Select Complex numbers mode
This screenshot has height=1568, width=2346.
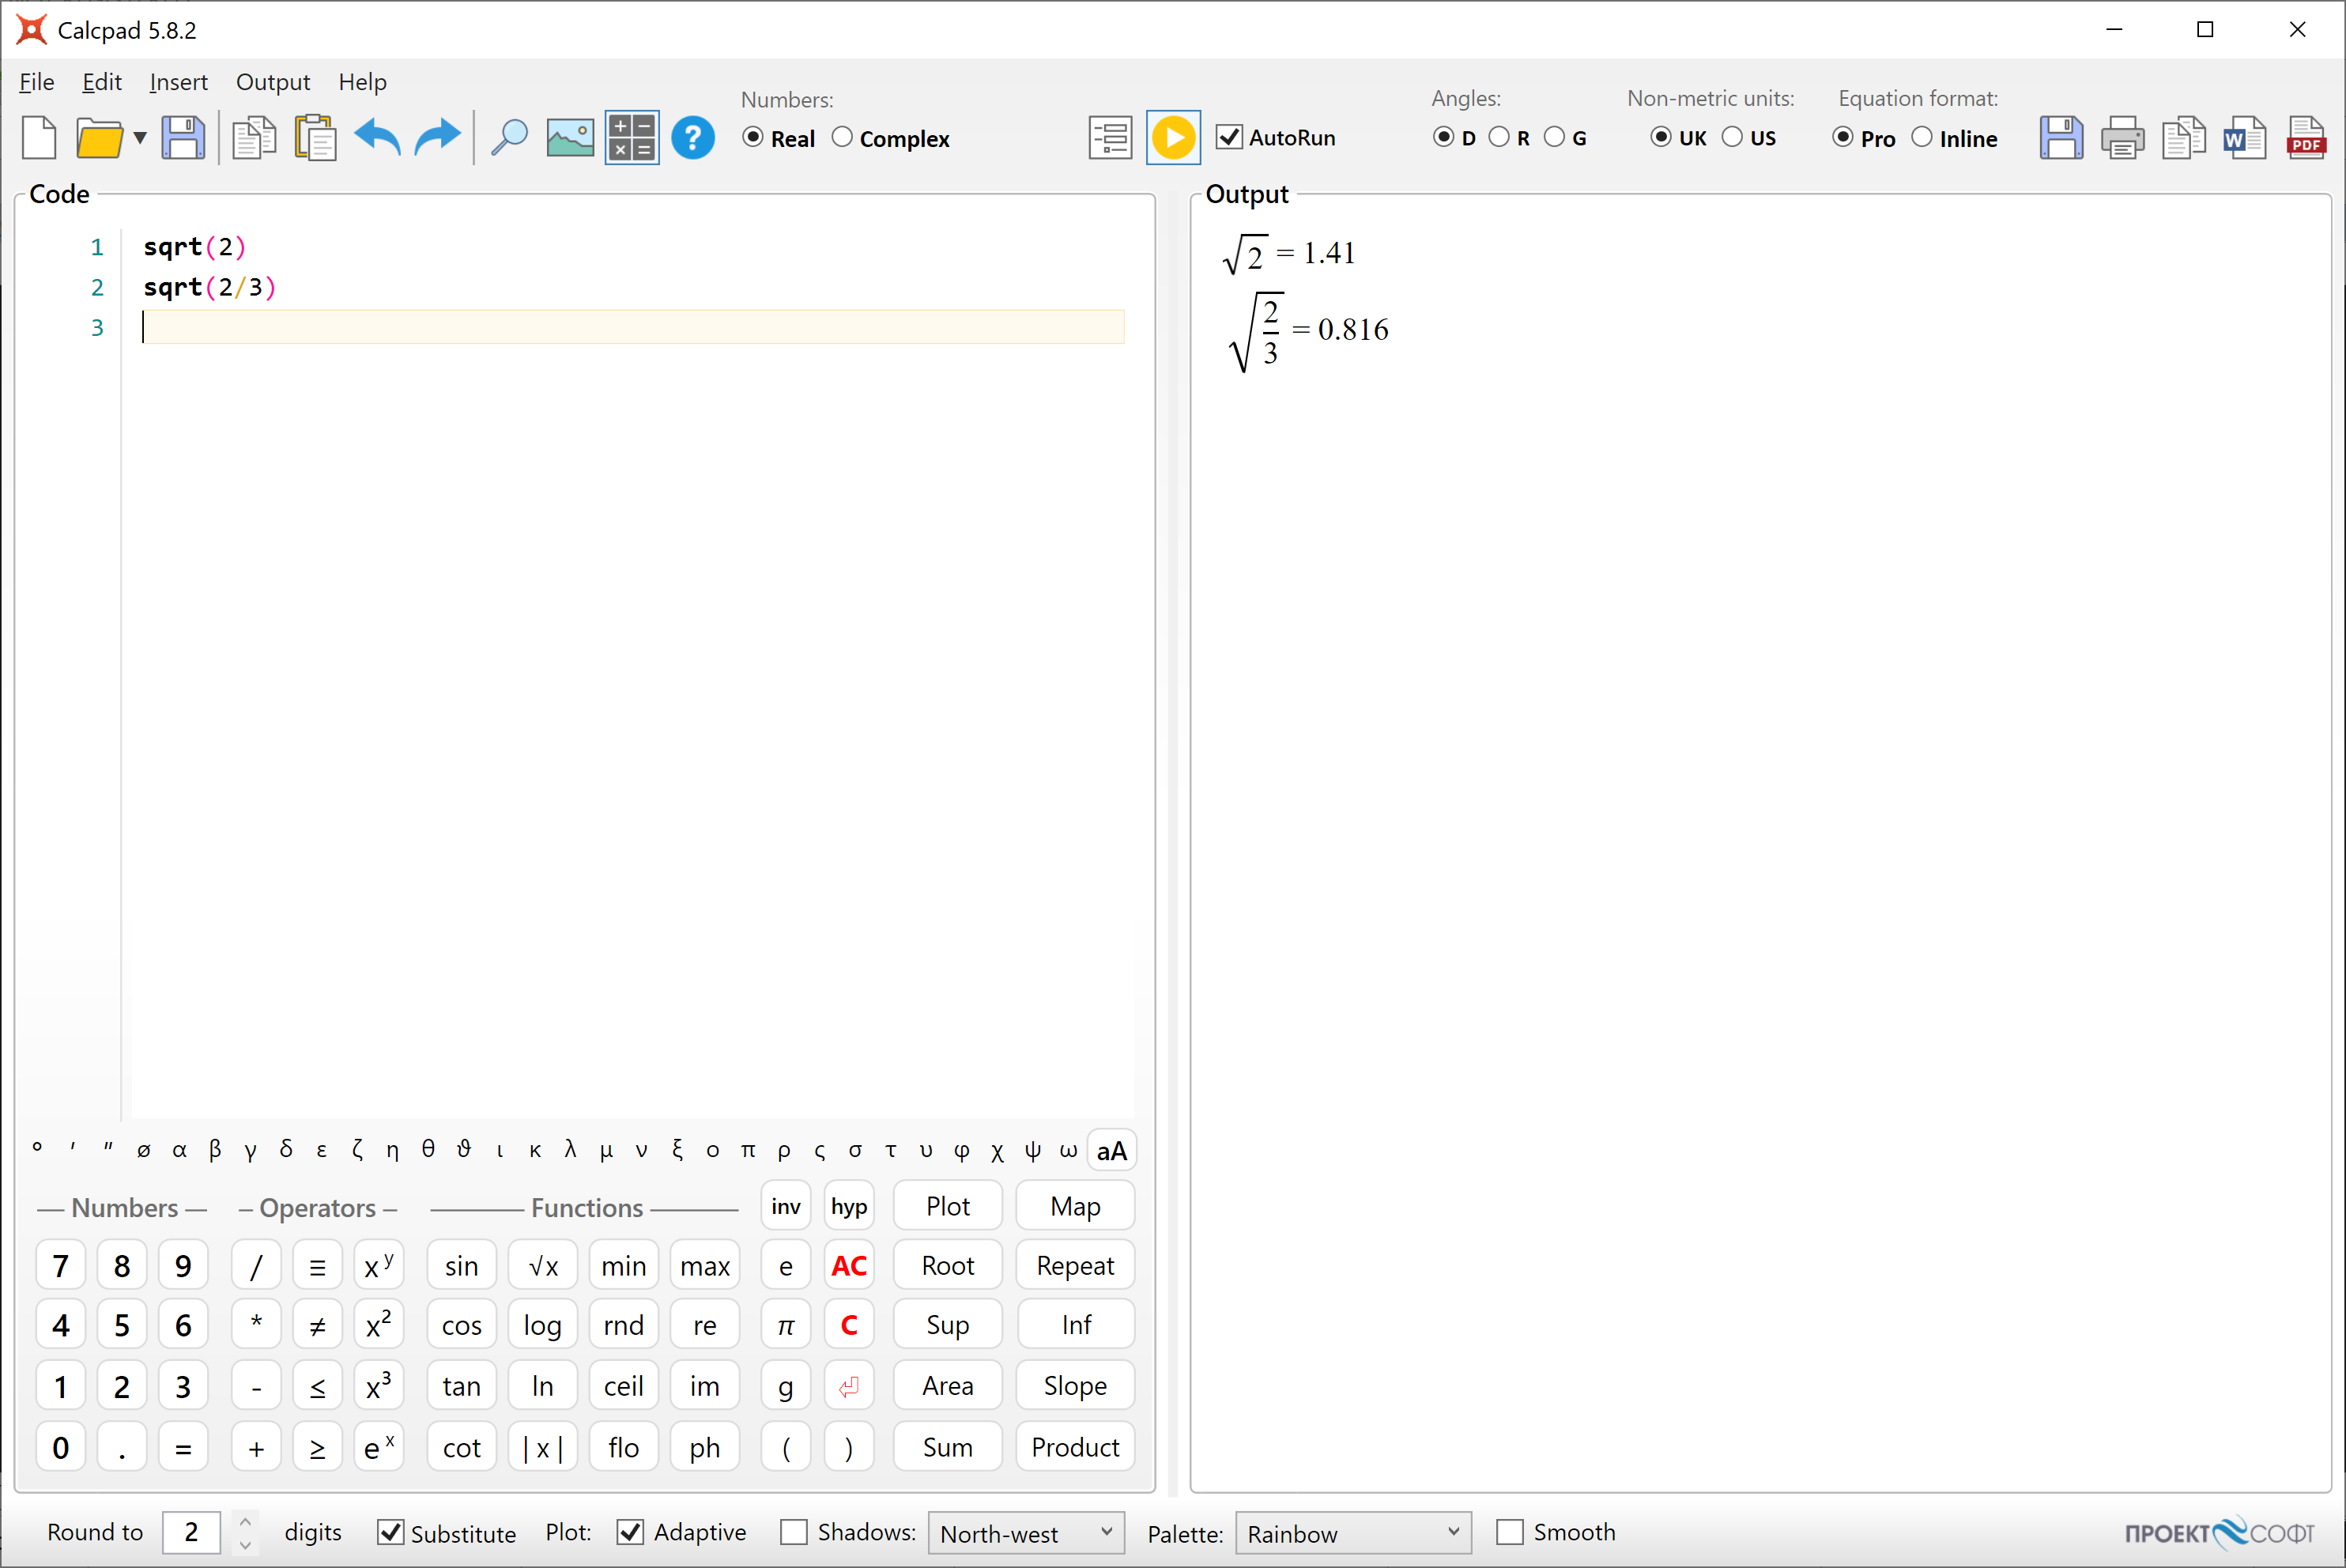point(890,138)
